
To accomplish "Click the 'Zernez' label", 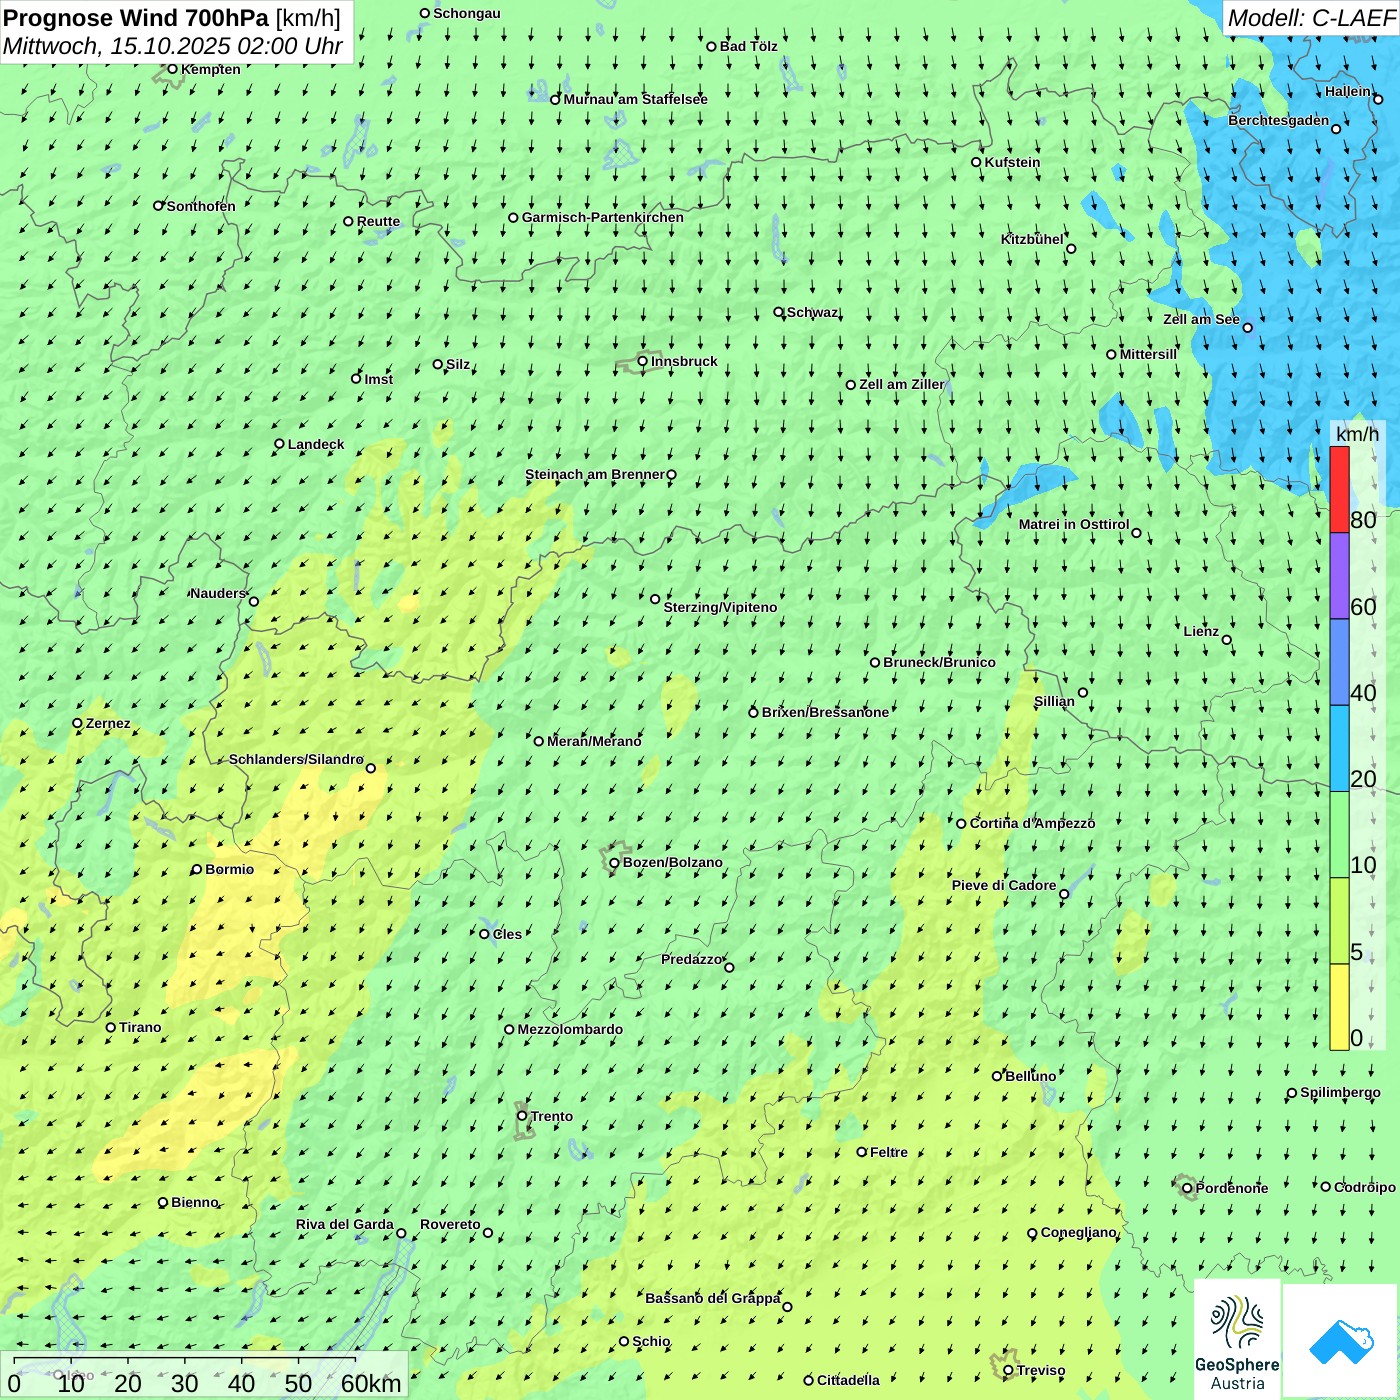I will [x=108, y=723].
